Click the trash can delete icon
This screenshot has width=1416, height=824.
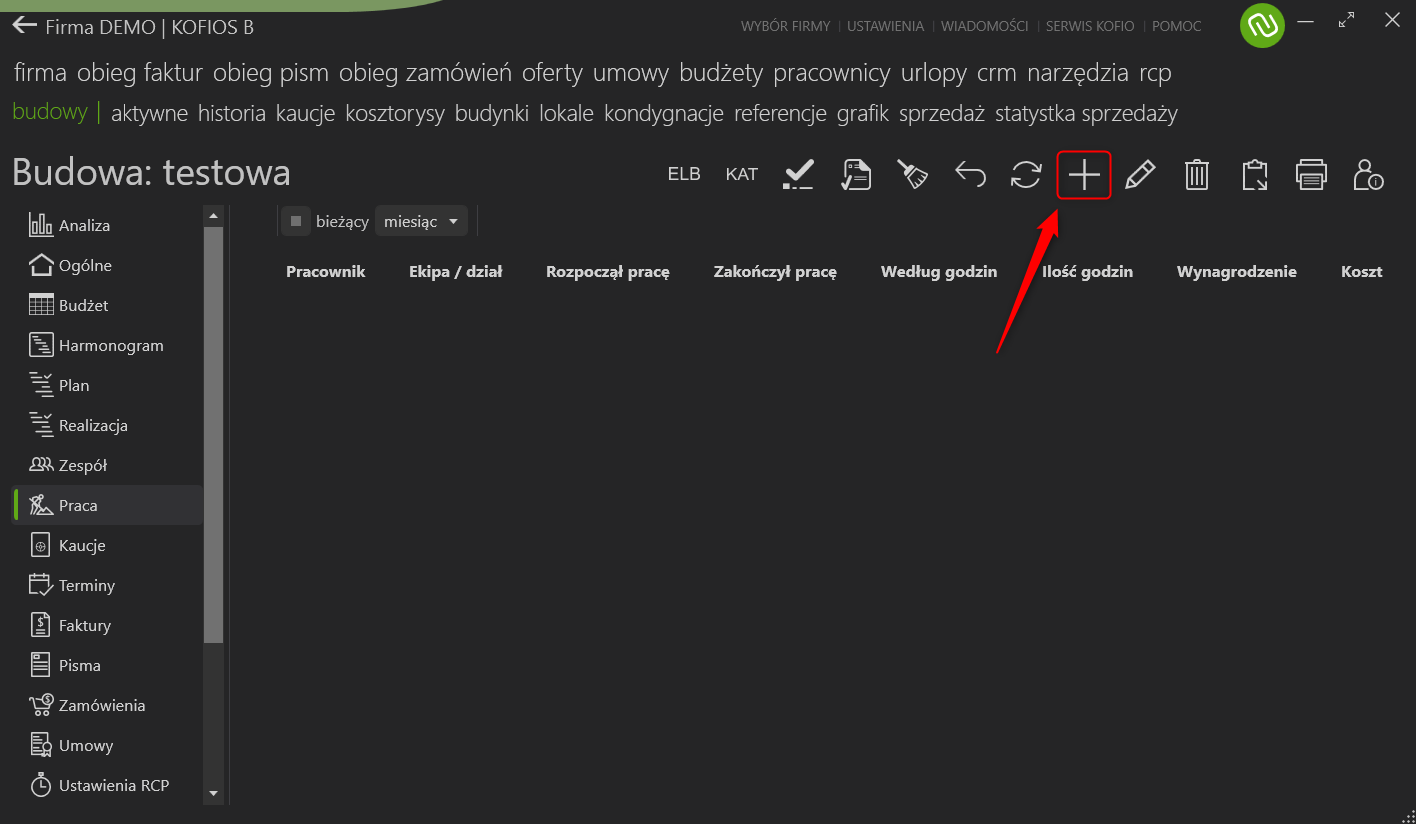pos(1197,175)
